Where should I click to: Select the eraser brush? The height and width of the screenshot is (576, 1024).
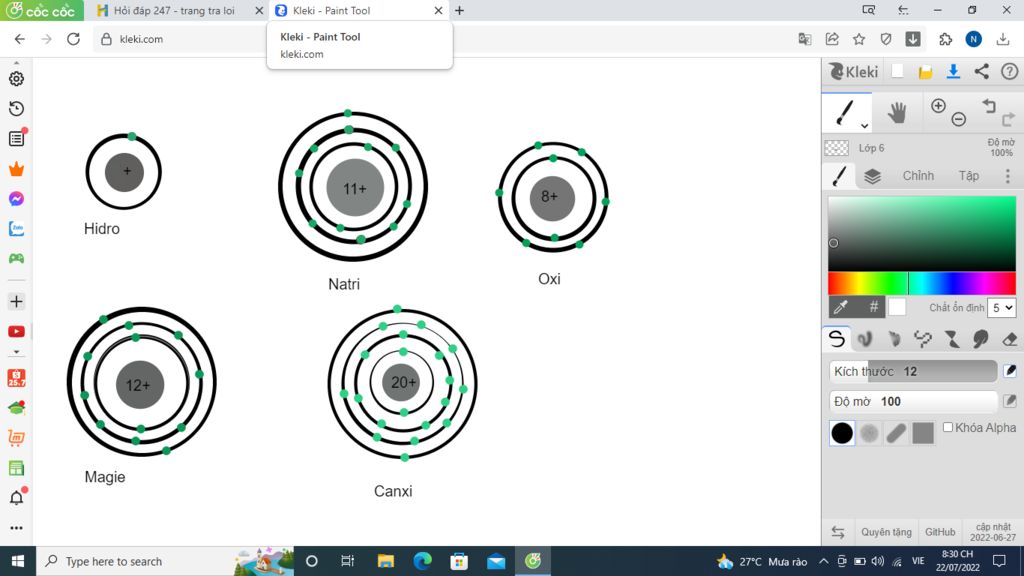(x=1010, y=338)
